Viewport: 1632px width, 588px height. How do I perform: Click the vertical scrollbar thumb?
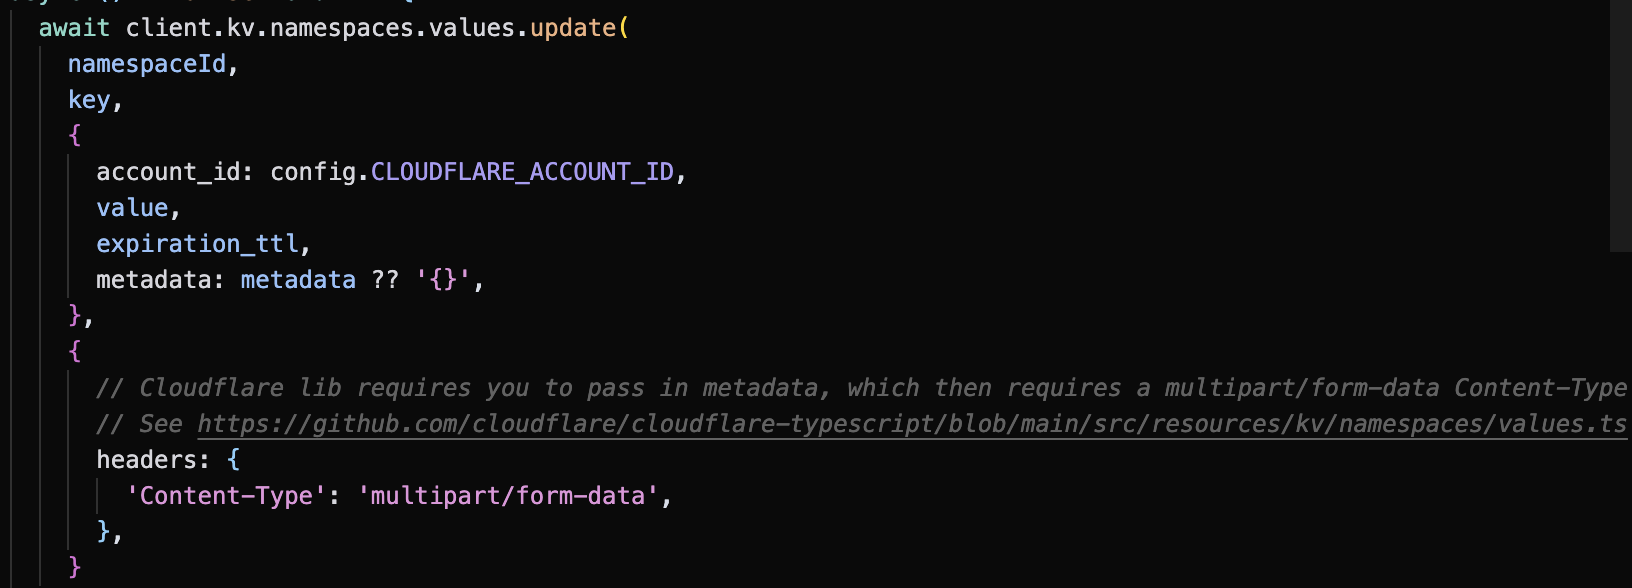click(x=1621, y=125)
